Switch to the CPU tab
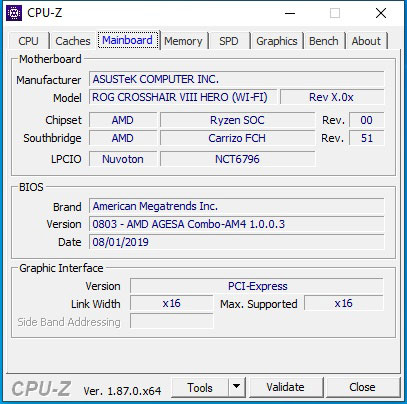The height and width of the screenshot is (404, 407). [x=28, y=41]
